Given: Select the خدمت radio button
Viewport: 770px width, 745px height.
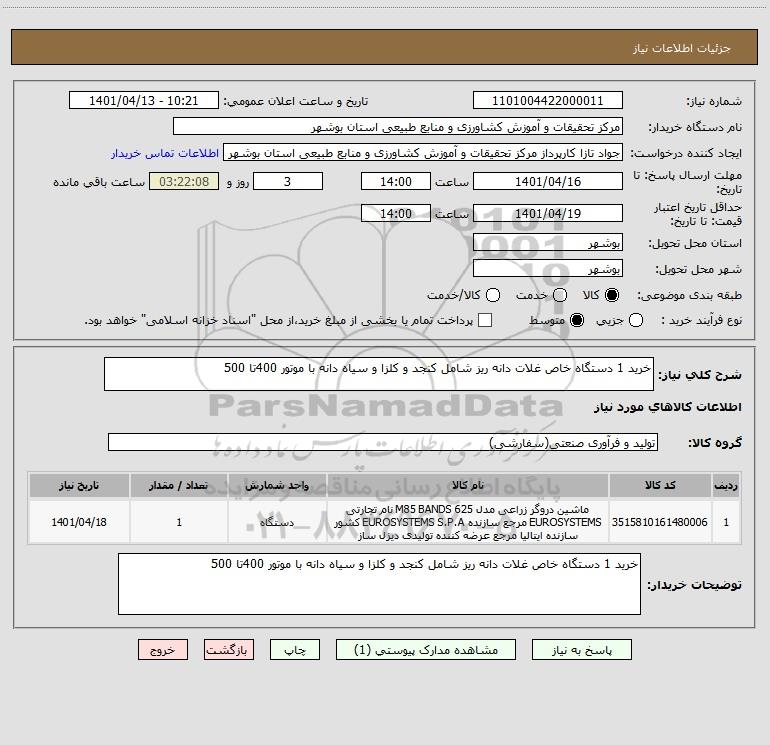Looking at the screenshot, I should pos(560,295).
